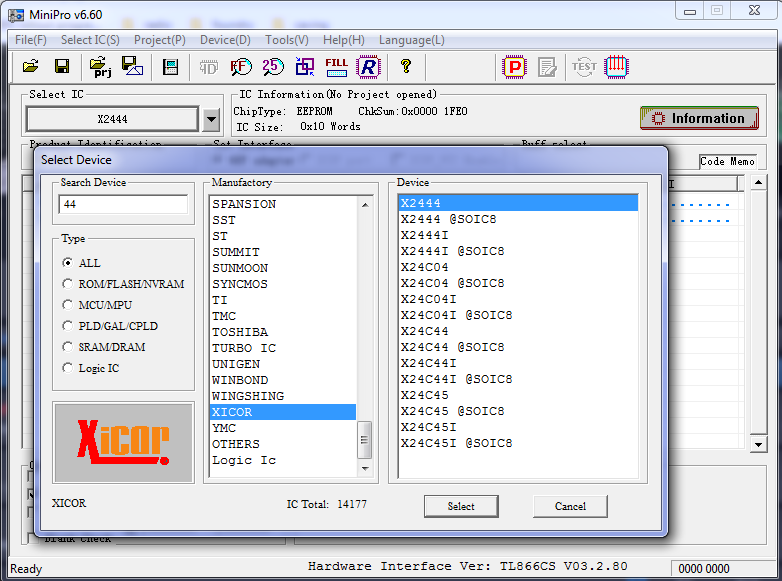Select Logic IC type radio button
The image size is (782, 581).
[x=67, y=368]
